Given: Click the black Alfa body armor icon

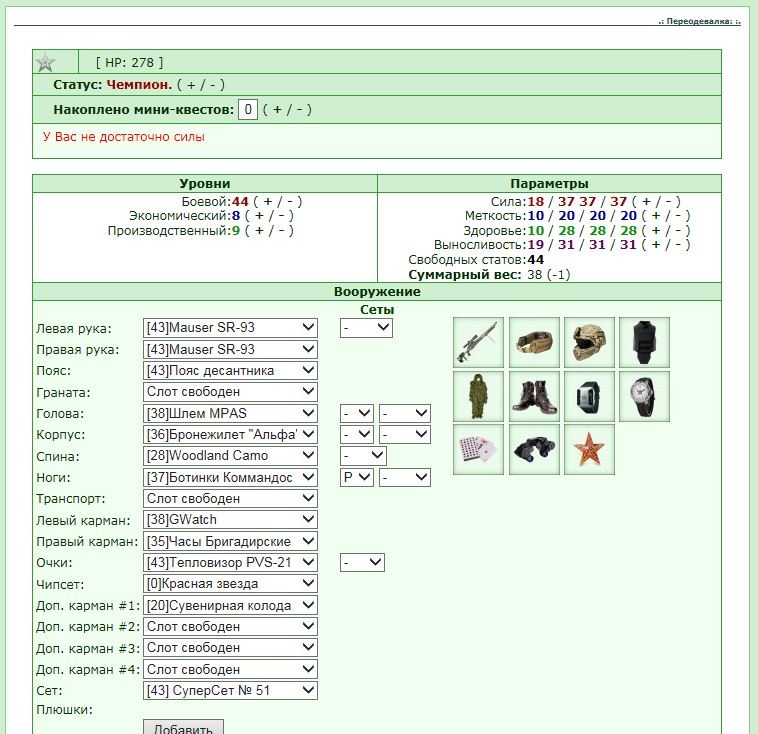Looking at the screenshot, I should 644,342.
